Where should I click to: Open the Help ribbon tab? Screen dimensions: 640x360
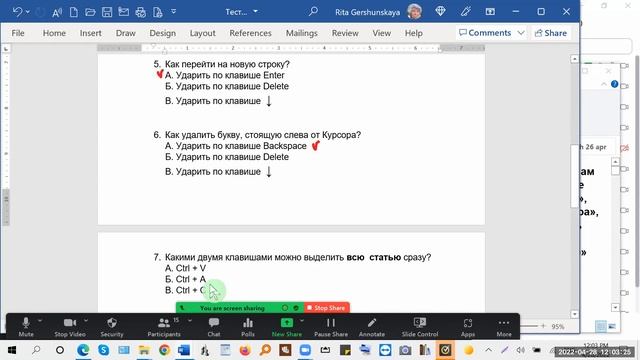coord(413,33)
